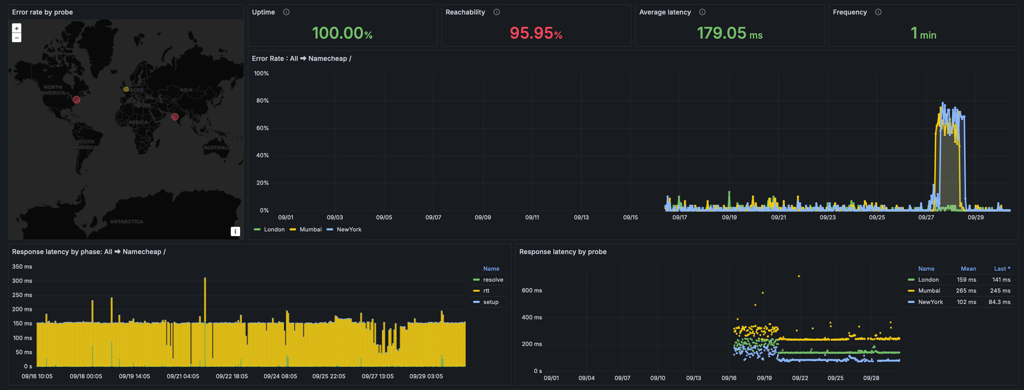The image size is (1024, 390).
Task: Click the Reachability info icon
Action: pos(496,12)
